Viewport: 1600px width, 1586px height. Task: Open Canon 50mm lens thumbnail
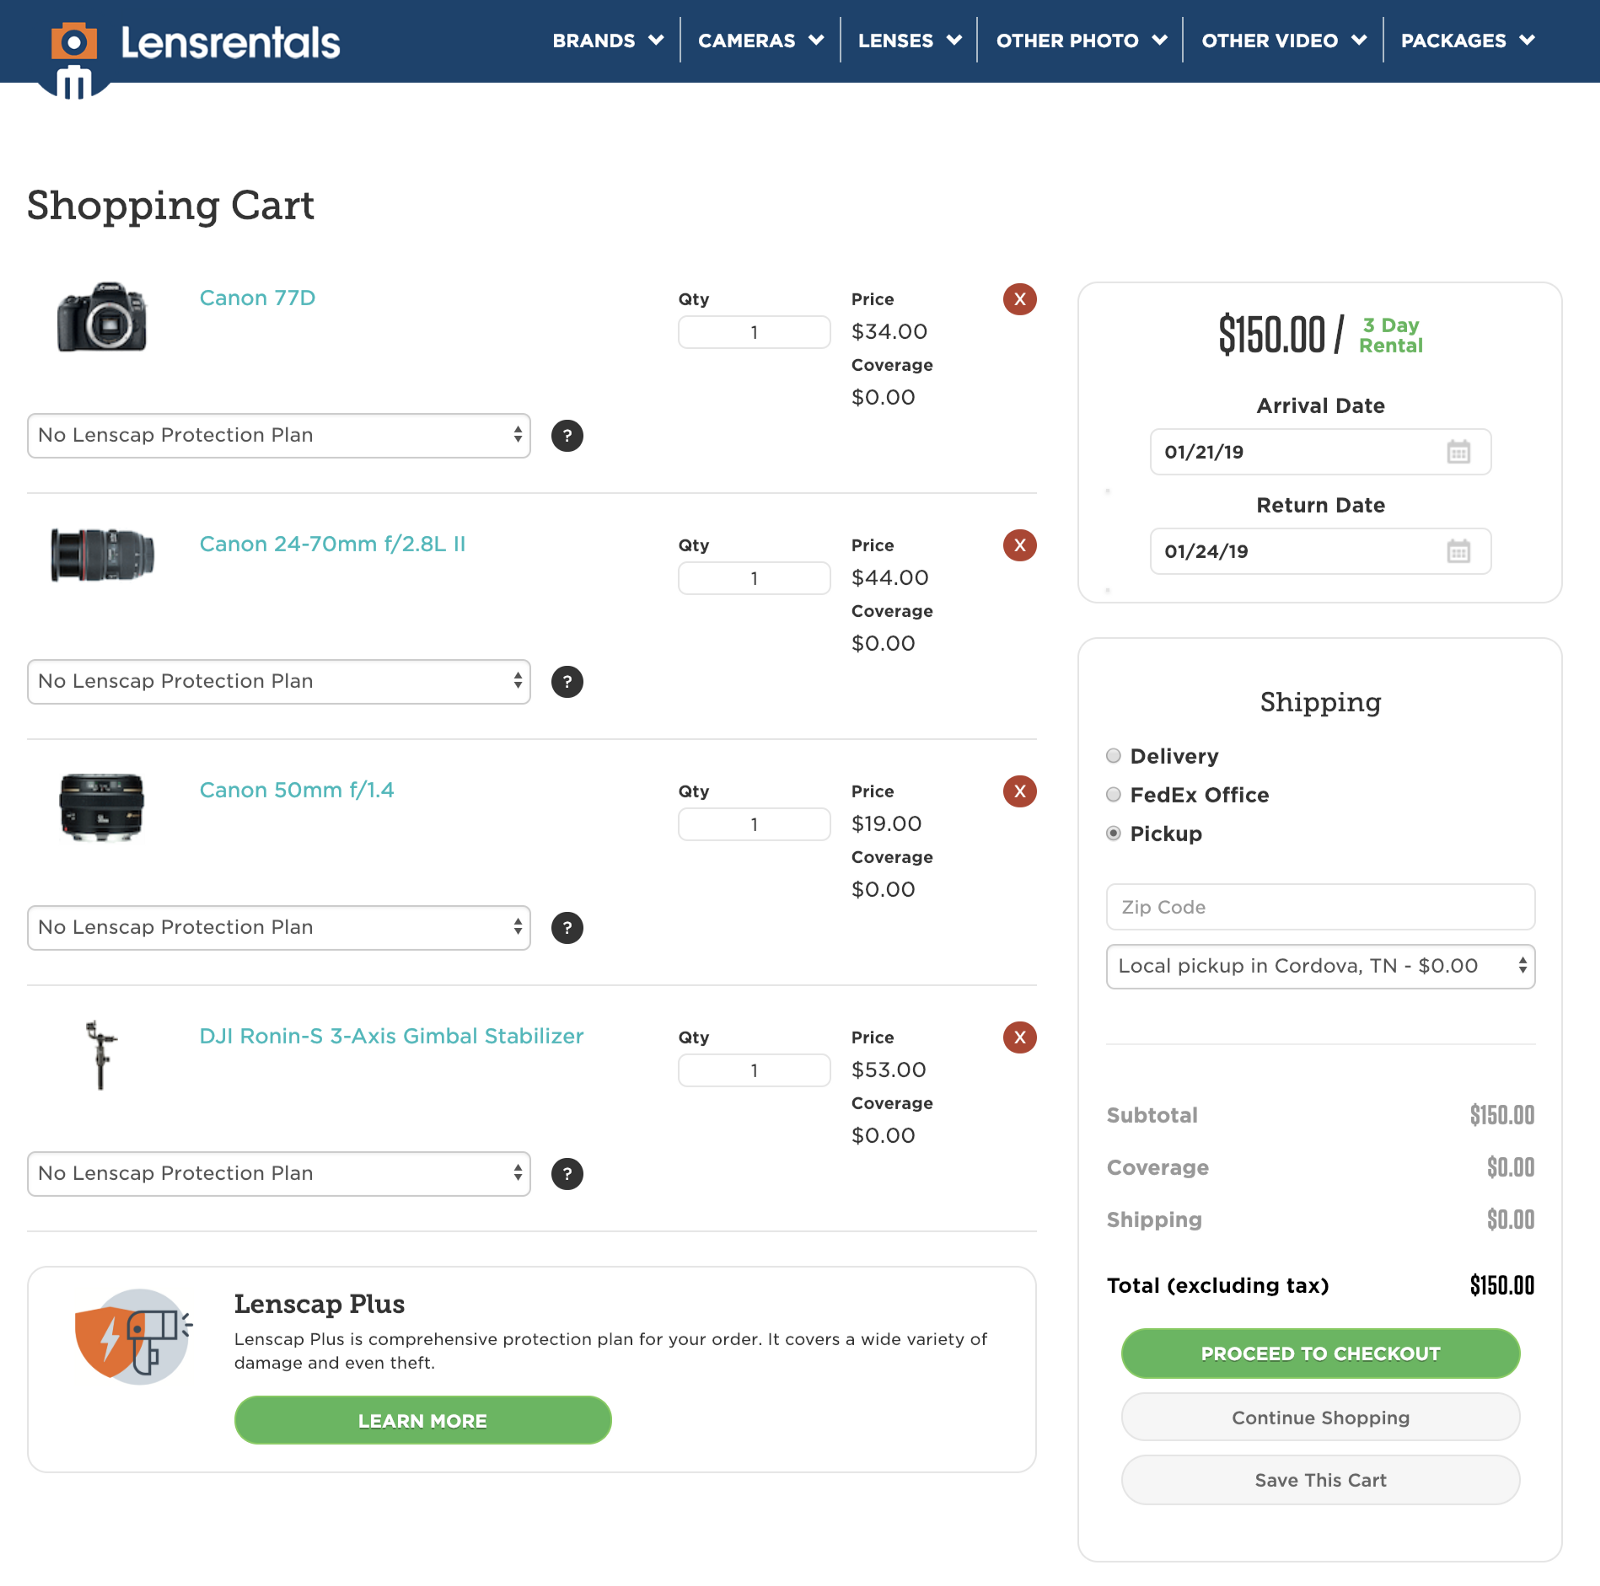[x=102, y=806]
